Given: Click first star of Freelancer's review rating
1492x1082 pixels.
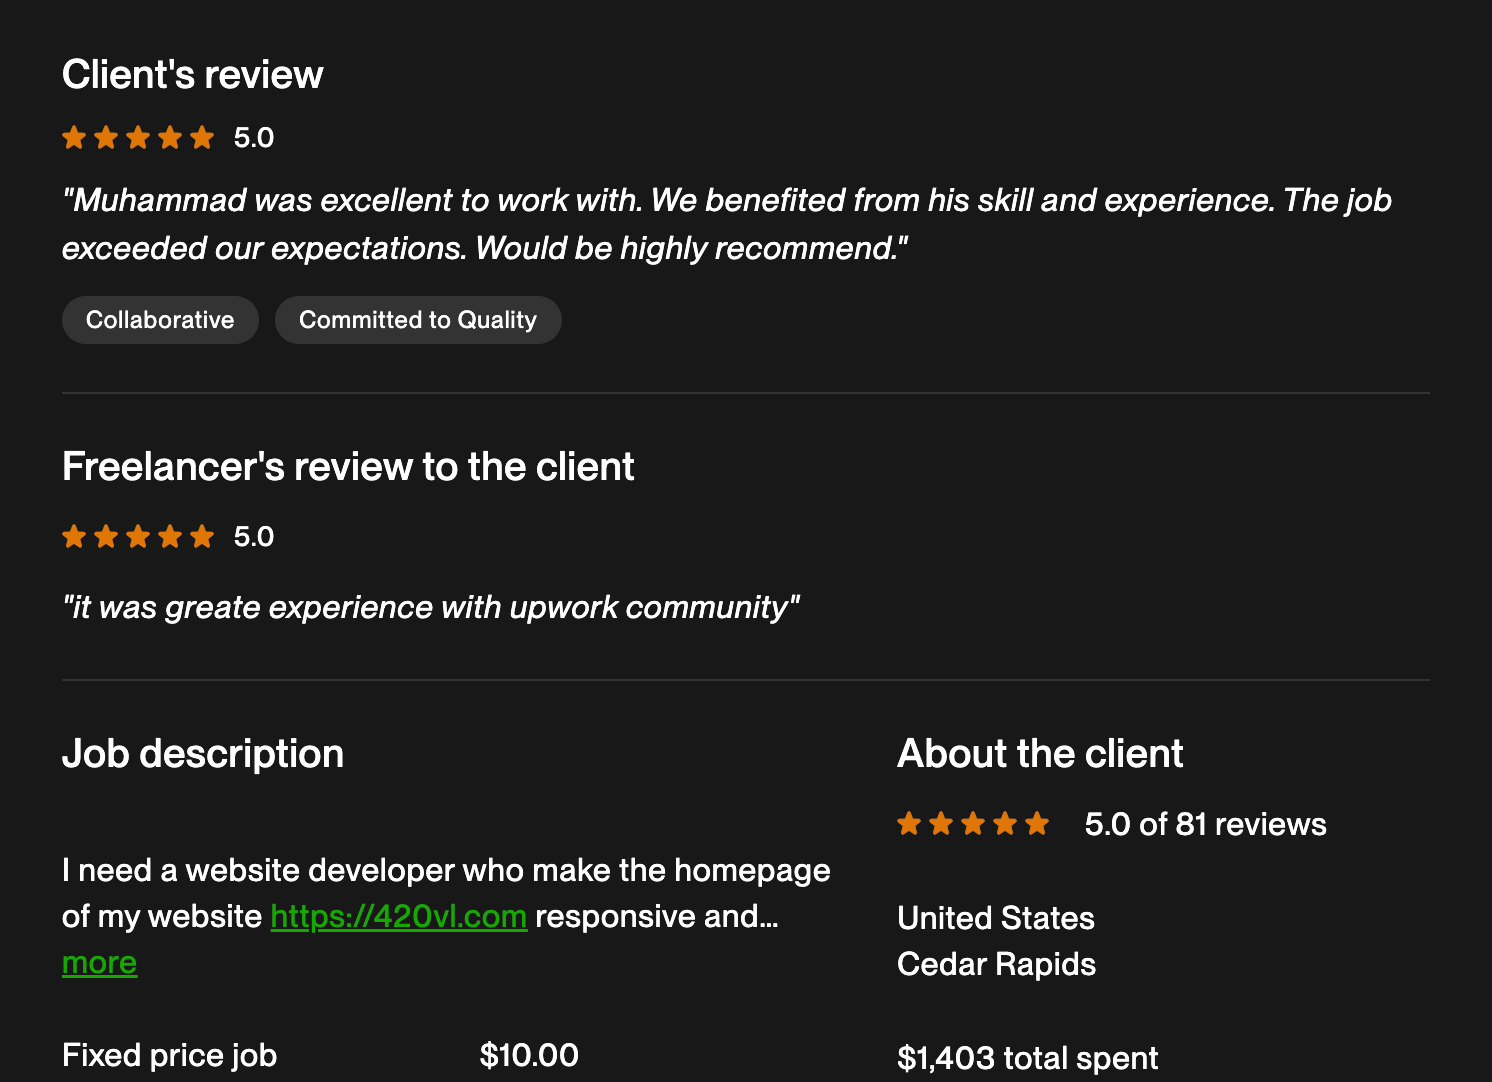Looking at the screenshot, I should (74, 537).
